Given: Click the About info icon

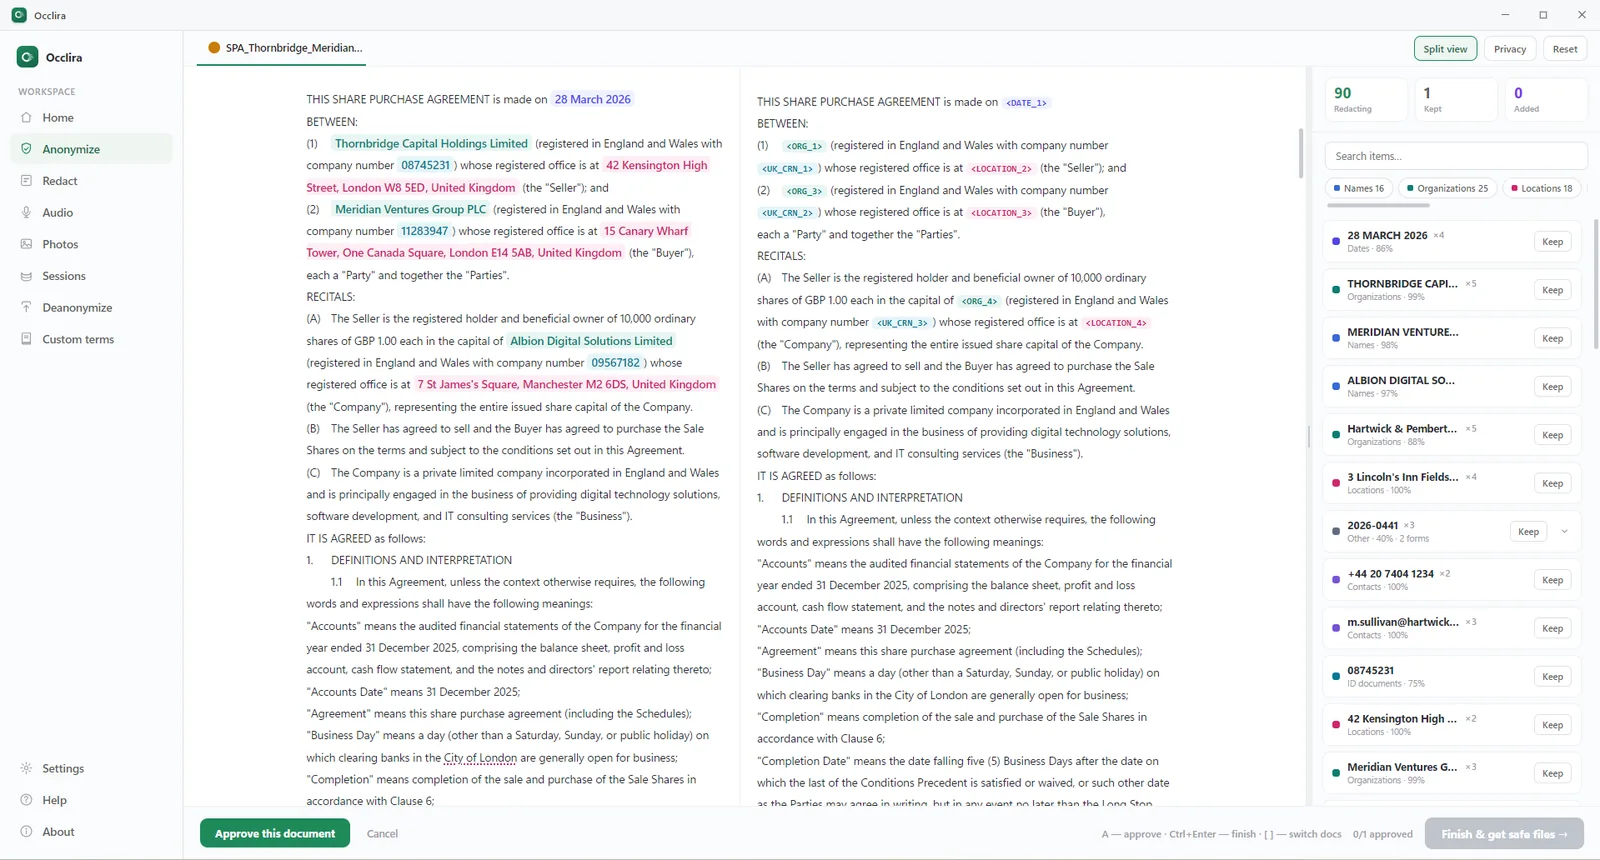Looking at the screenshot, I should [26, 832].
